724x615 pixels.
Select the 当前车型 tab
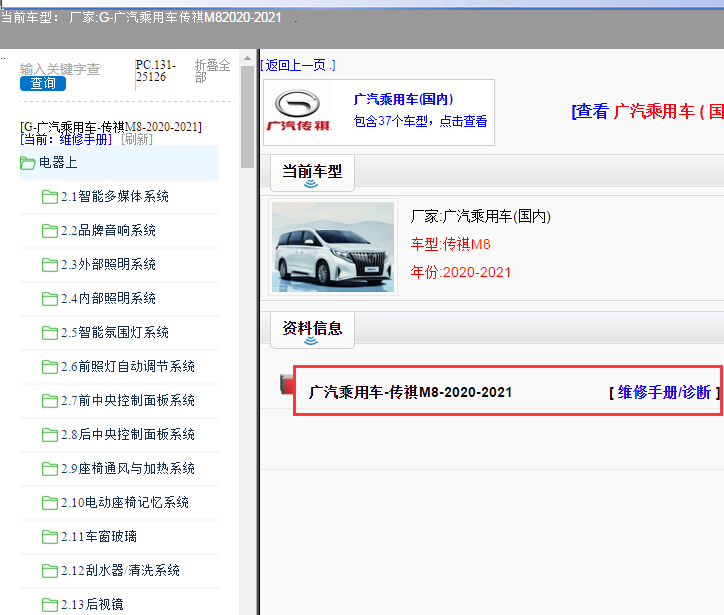click(313, 173)
